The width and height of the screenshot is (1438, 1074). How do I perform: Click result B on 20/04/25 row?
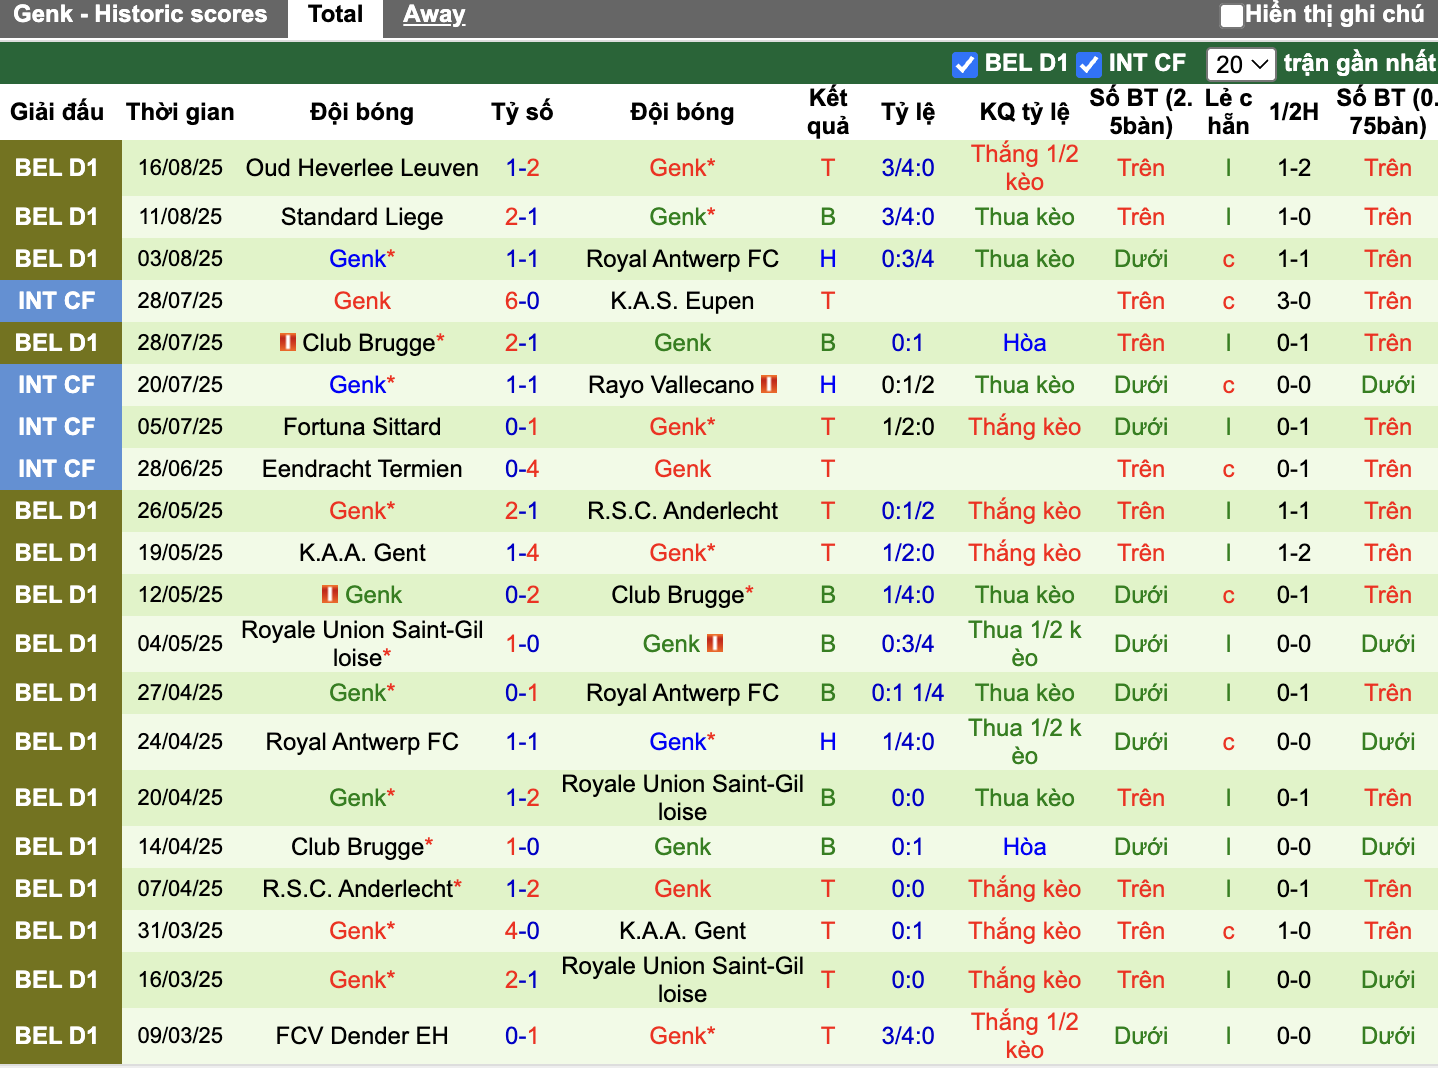tap(828, 798)
